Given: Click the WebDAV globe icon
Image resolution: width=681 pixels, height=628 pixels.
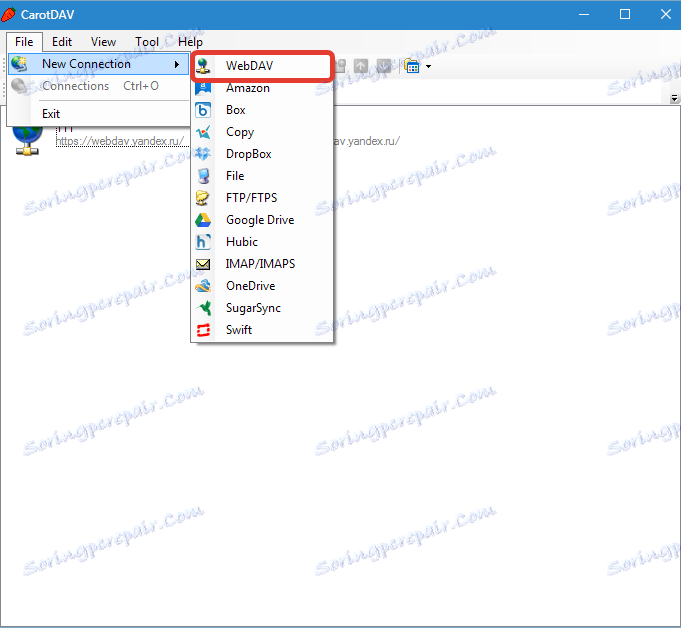Looking at the screenshot, I should 203,66.
